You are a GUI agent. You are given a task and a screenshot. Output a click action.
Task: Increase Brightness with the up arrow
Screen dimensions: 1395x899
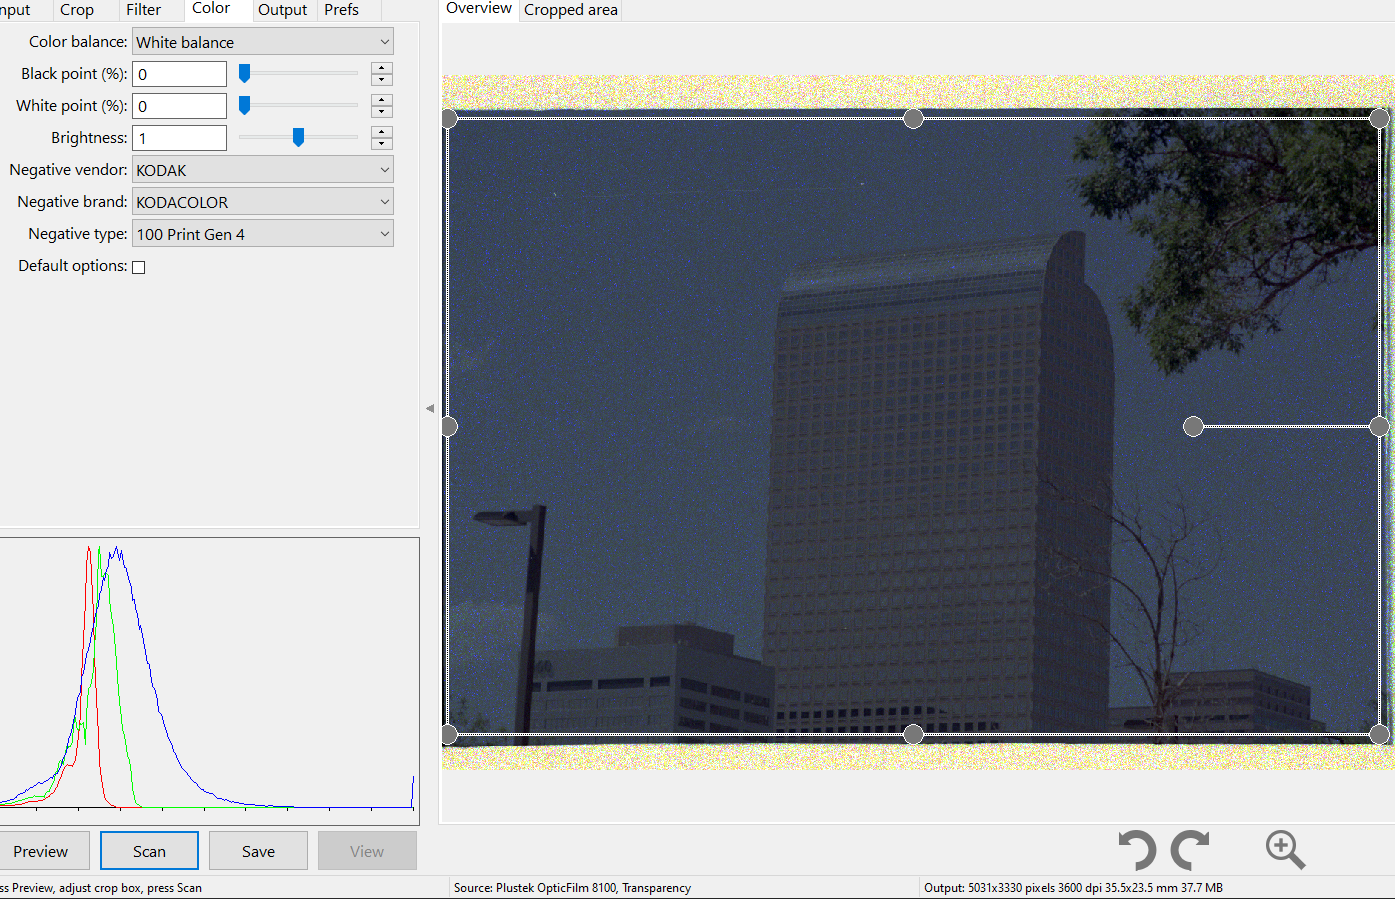pyautogui.click(x=382, y=132)
